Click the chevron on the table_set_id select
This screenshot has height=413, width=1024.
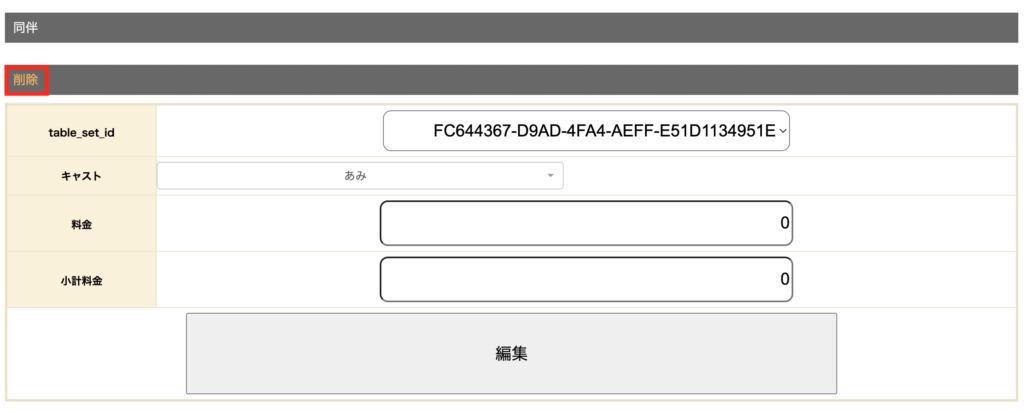[782, 131]
